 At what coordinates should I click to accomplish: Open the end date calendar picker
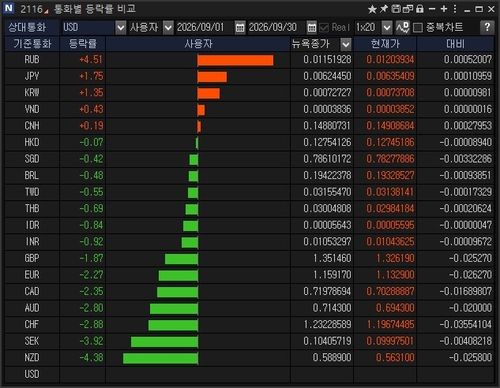pos(311,27)
